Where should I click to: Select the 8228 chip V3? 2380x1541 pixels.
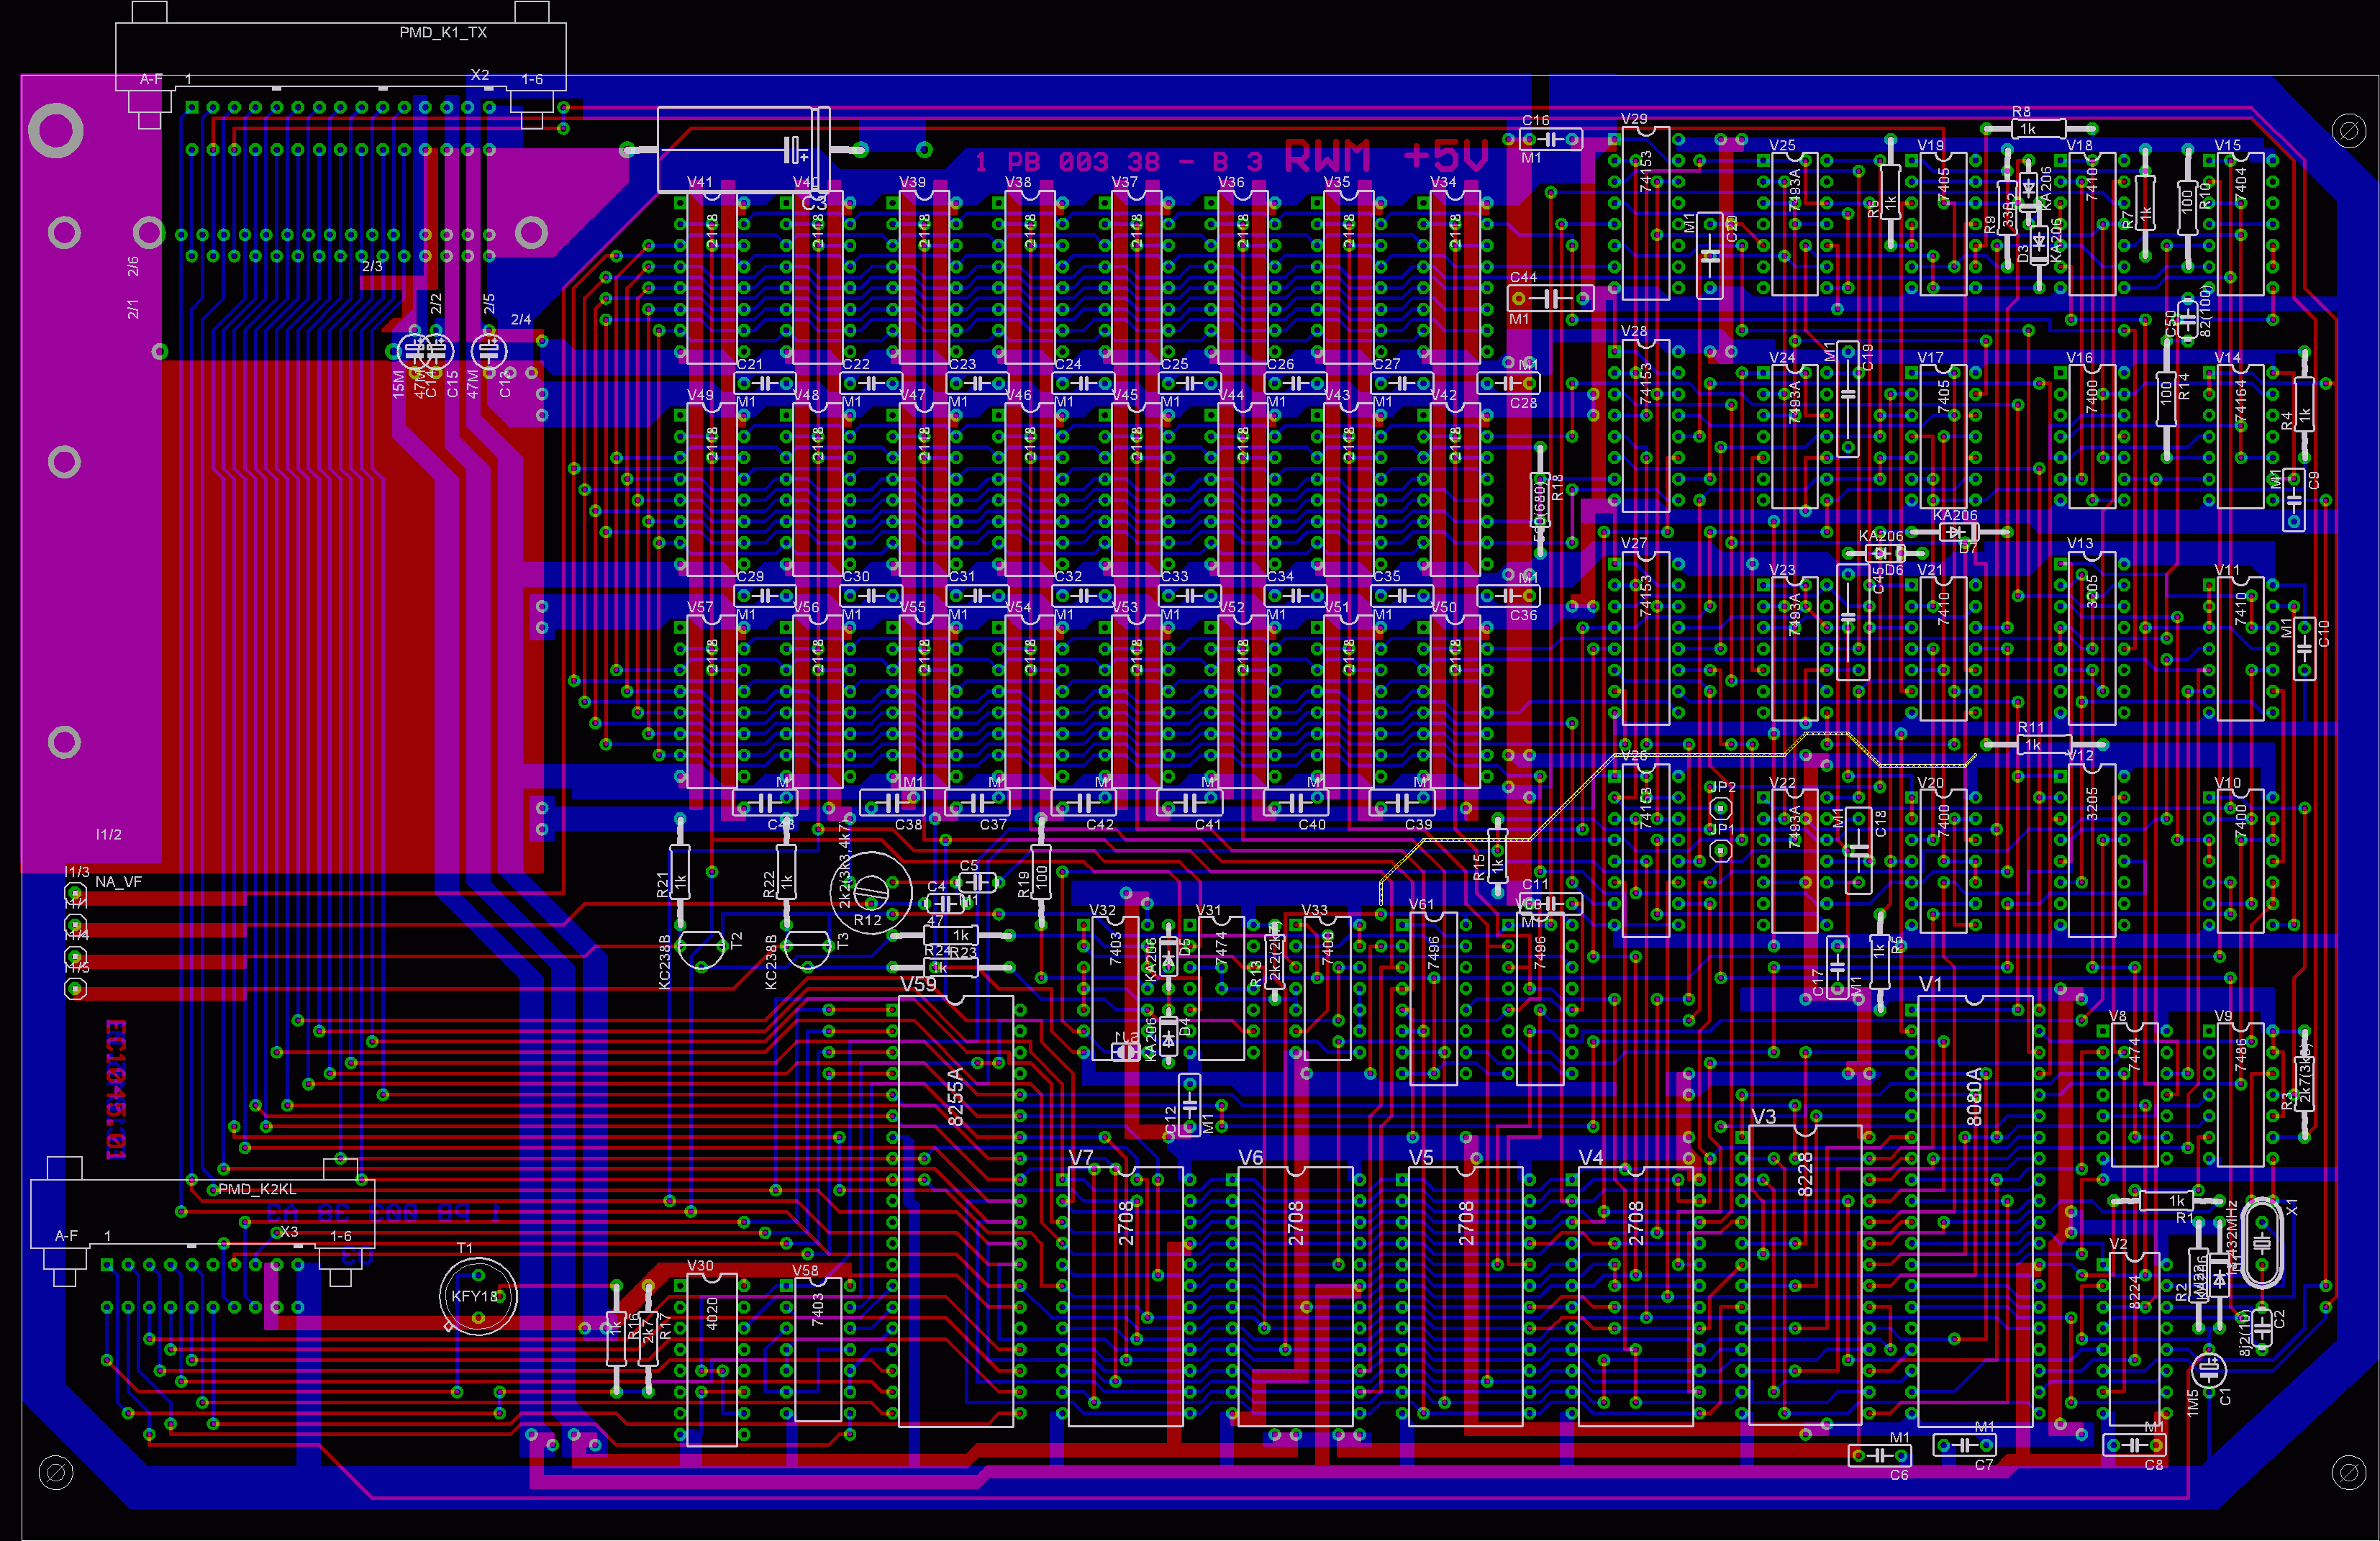pyautogui.click(x=1805, y=1275)
